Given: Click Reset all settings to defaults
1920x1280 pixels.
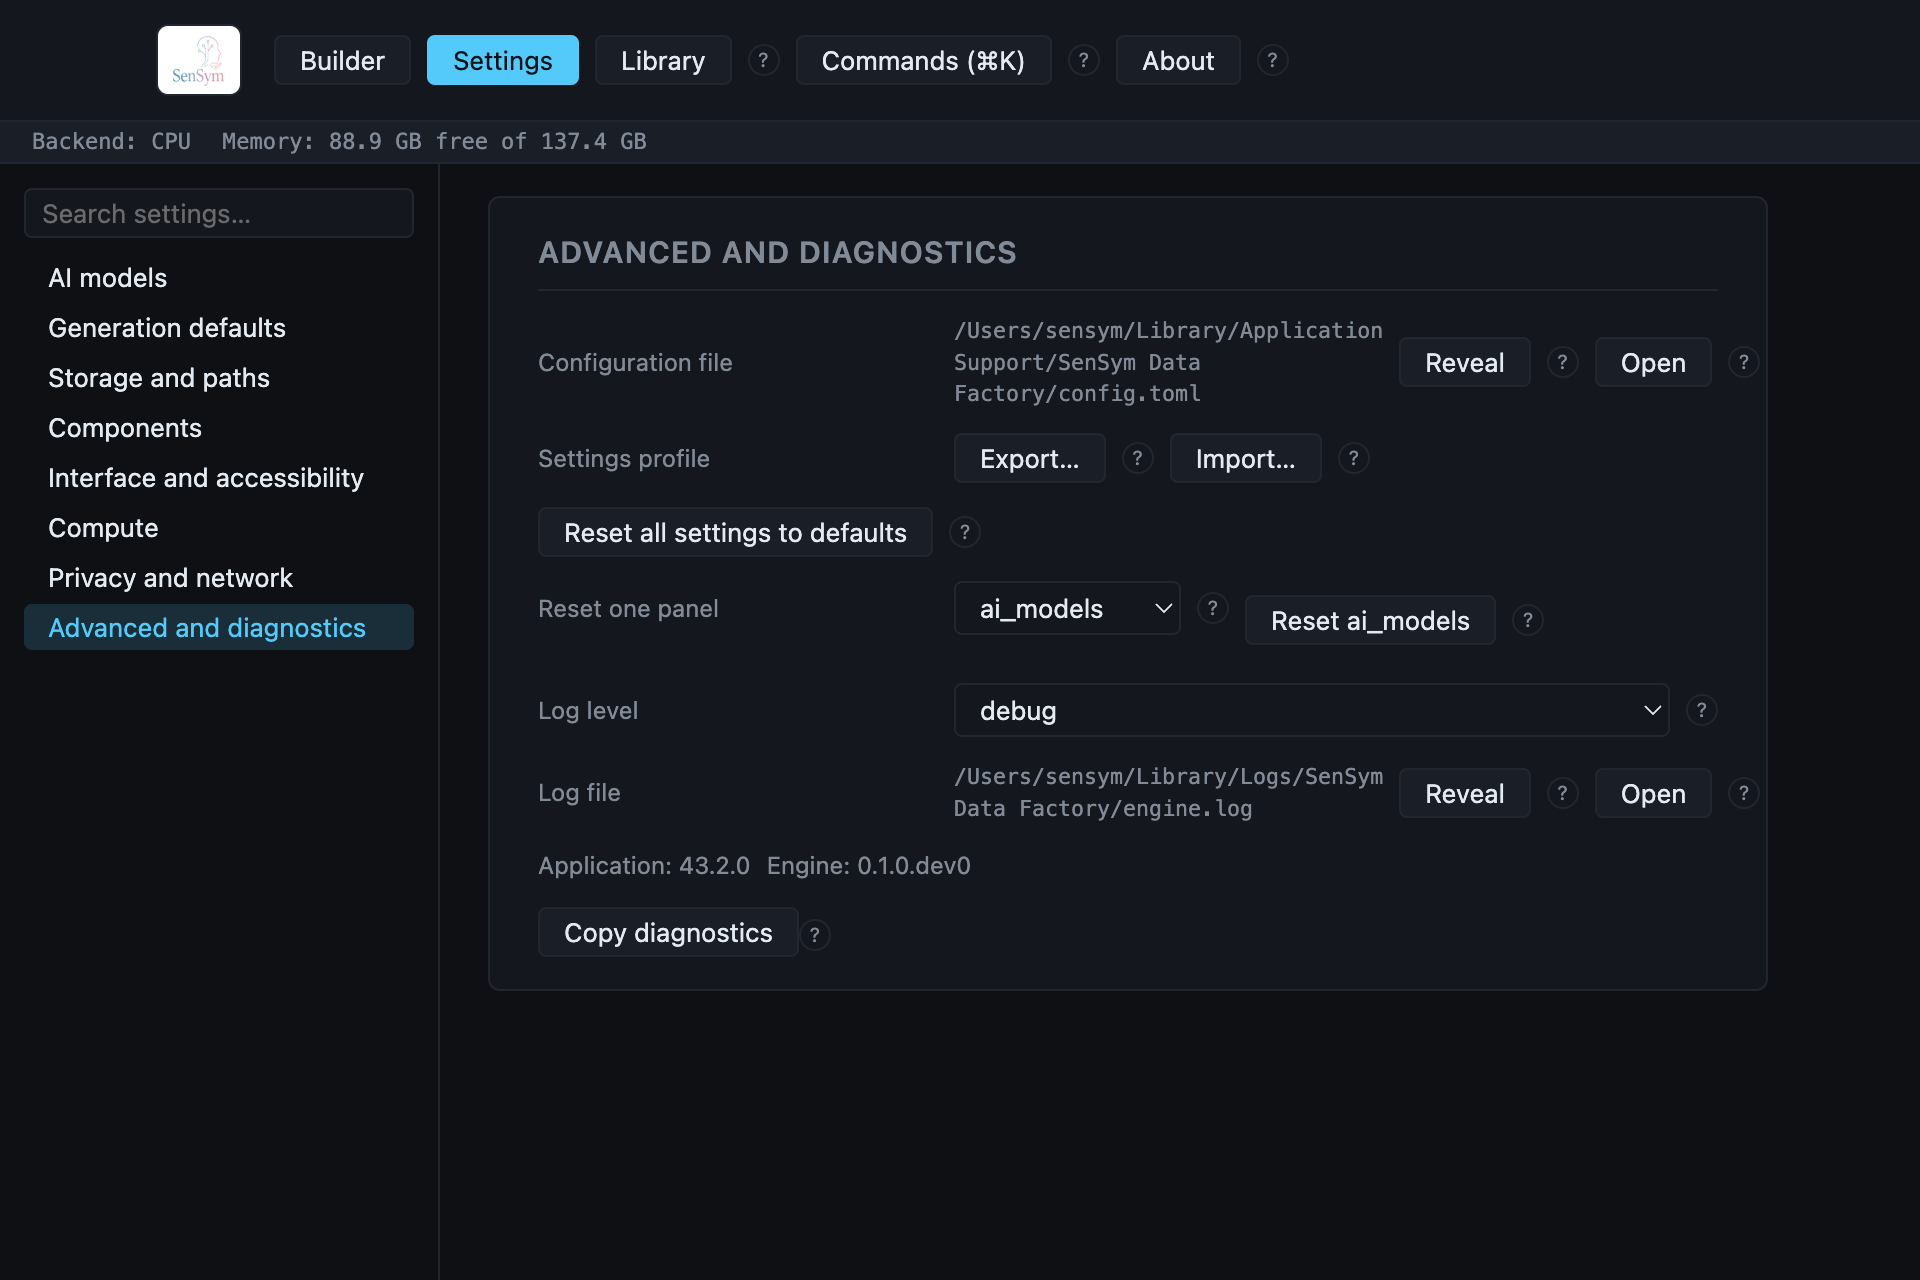Looking at the screenshot, I should (x=735, y=532).
